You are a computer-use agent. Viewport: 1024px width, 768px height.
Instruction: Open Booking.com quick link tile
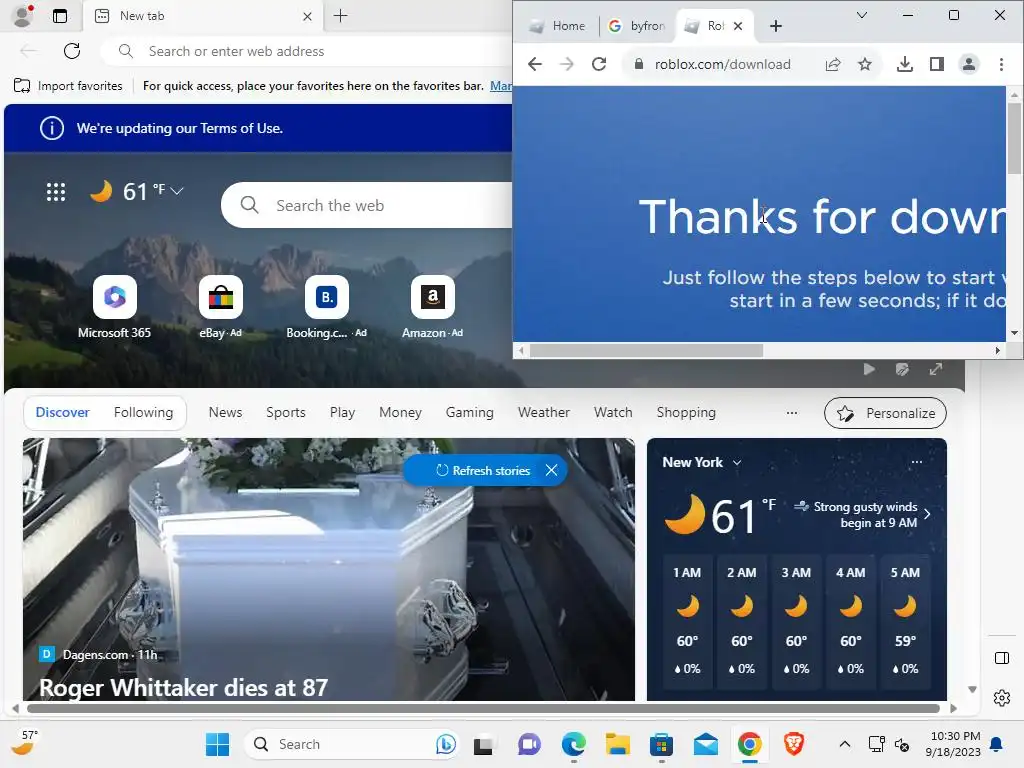(327, 306)
